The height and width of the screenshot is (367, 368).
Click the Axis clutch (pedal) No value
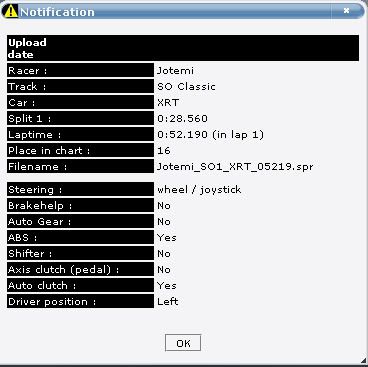(x=164, y=270)
